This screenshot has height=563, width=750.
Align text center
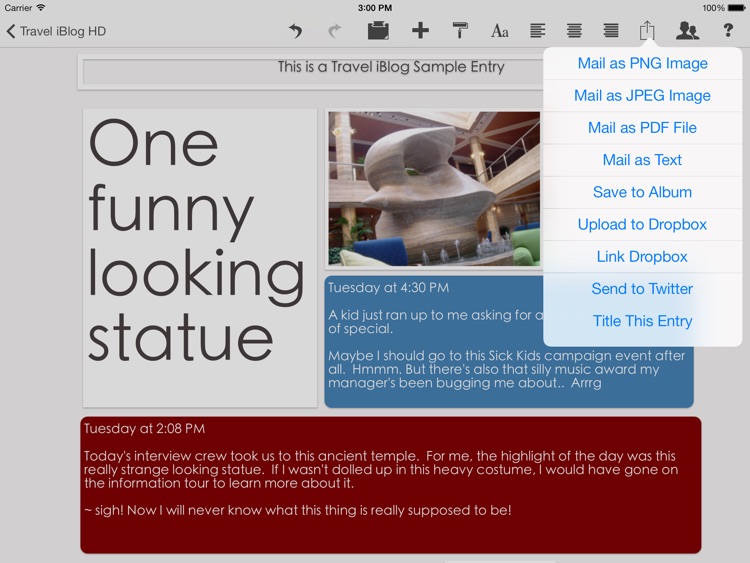[x=574, y=31]
